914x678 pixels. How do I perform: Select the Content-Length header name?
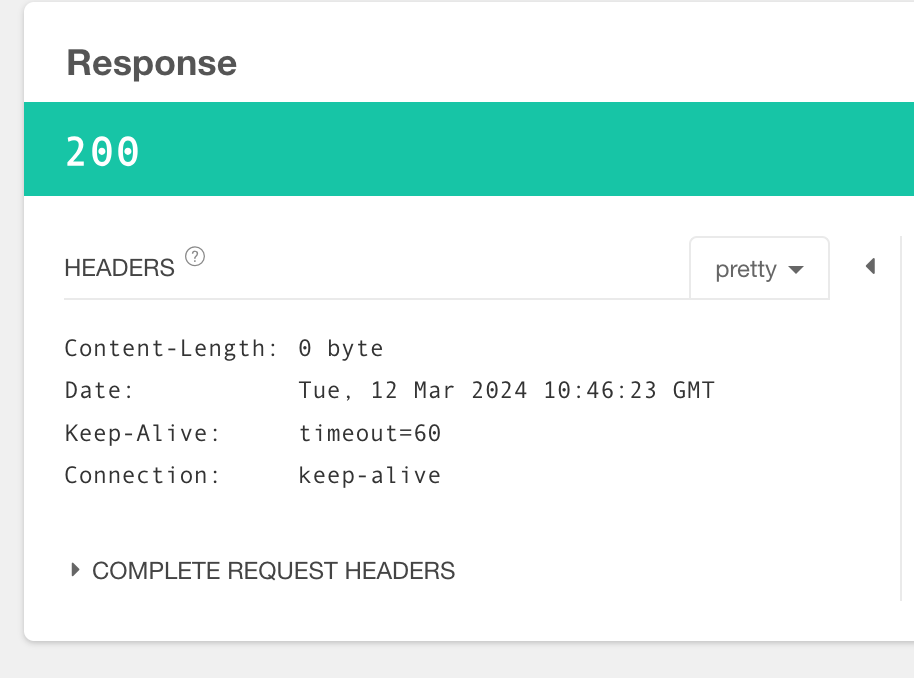pos(170,348)
